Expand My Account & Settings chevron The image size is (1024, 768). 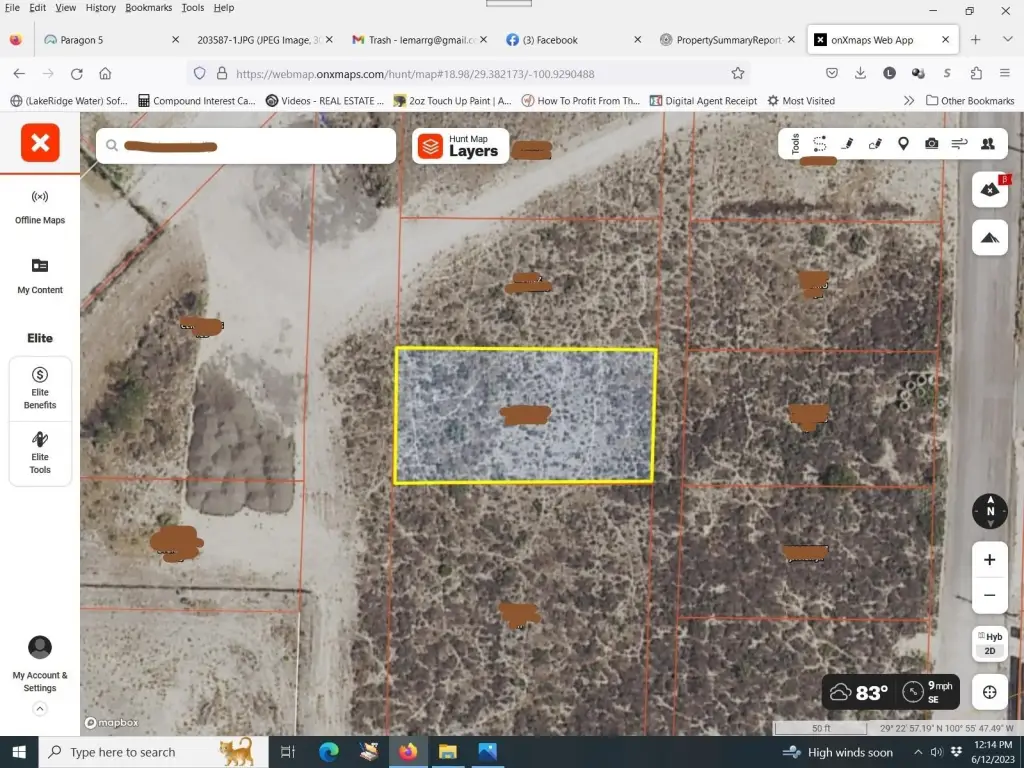40,708
